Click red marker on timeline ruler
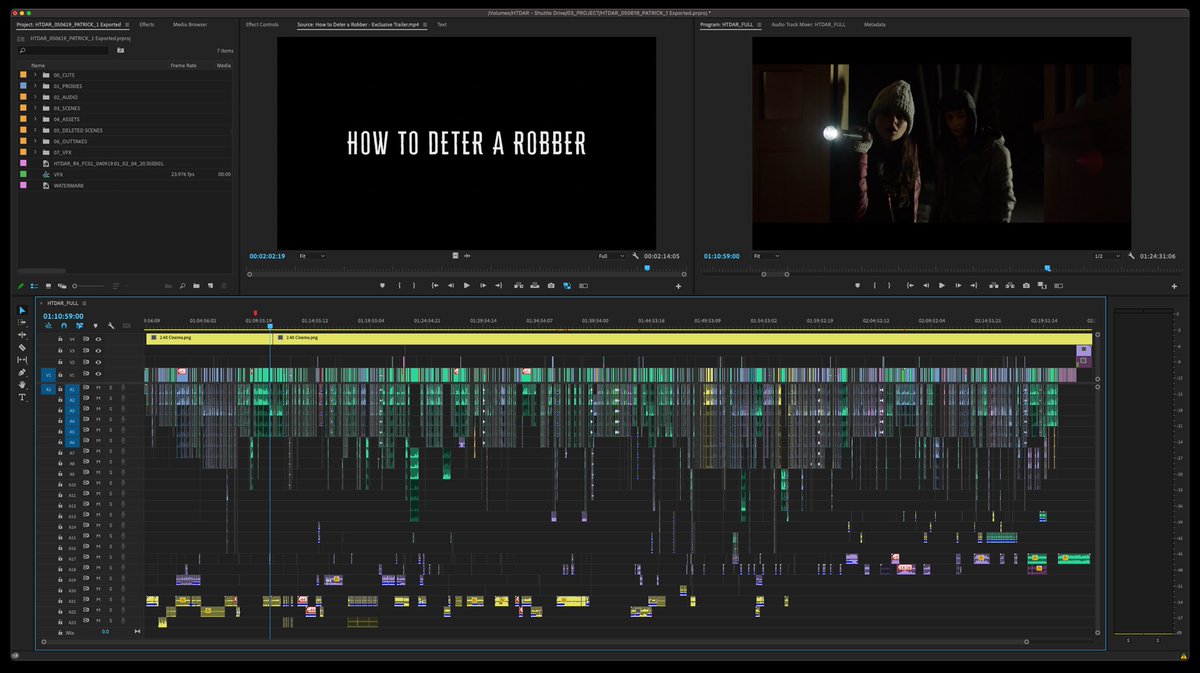Viewport: 1200px width, 673px height. 255,313
